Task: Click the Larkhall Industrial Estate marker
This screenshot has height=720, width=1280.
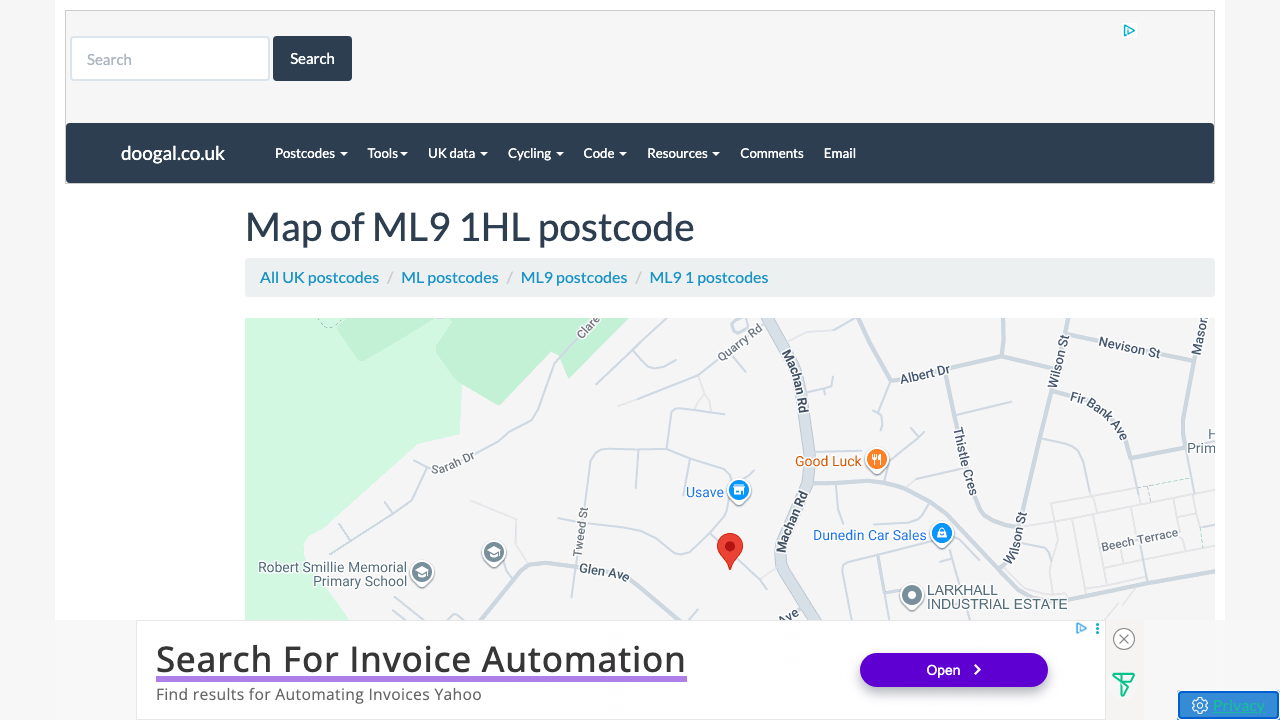Action: (x=911, y=596)
